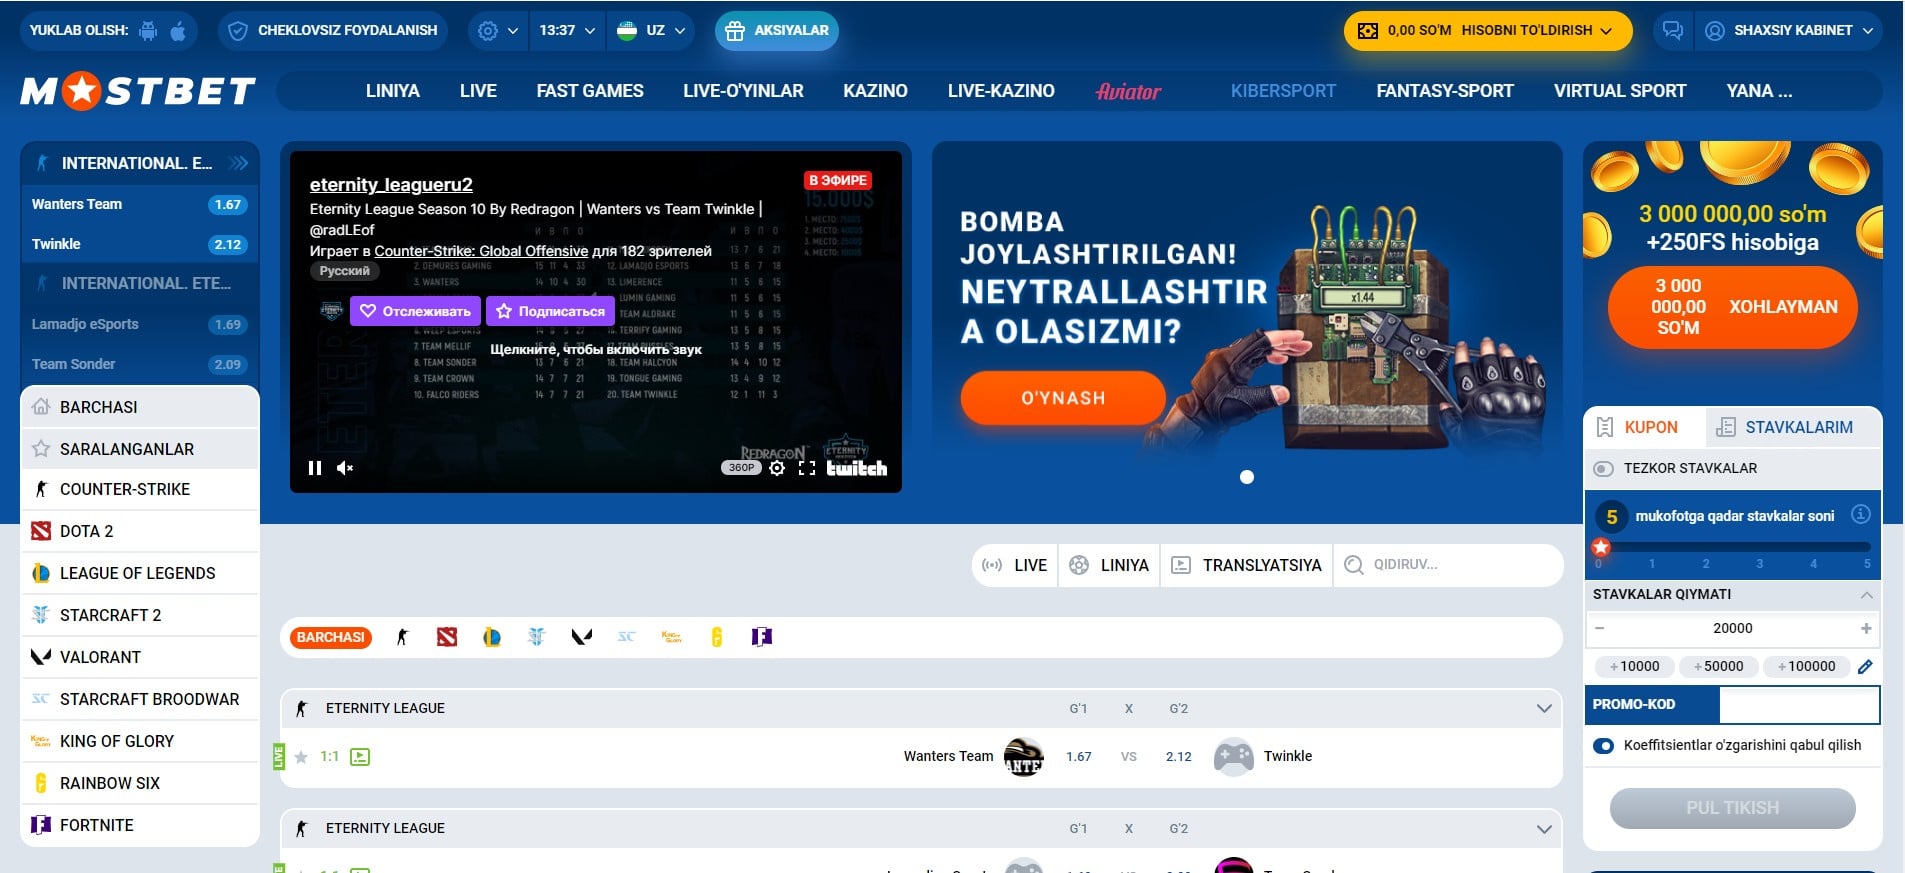Expand the Shaxsiy Kabinet dropdown
The image size is (1905, 873).
coord(1792,31)
